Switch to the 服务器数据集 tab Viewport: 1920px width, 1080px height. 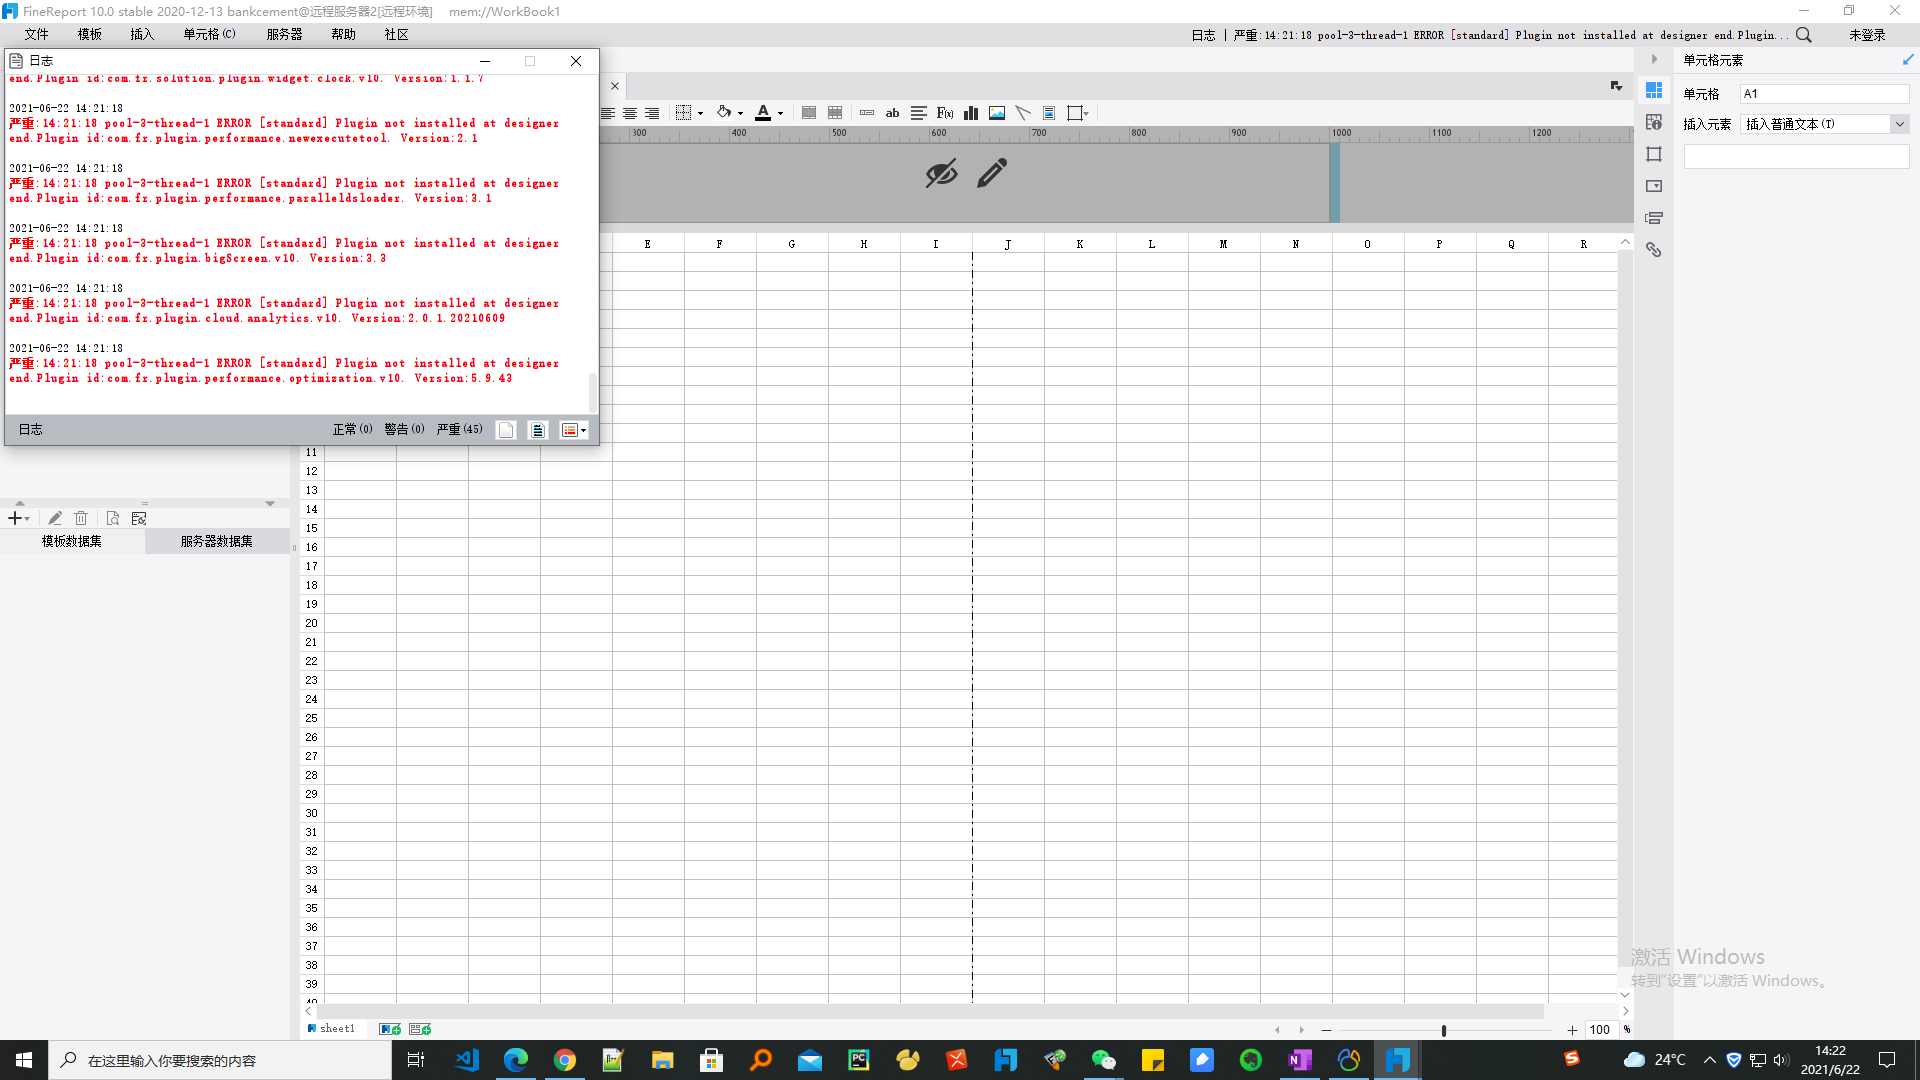pos(217,541)
